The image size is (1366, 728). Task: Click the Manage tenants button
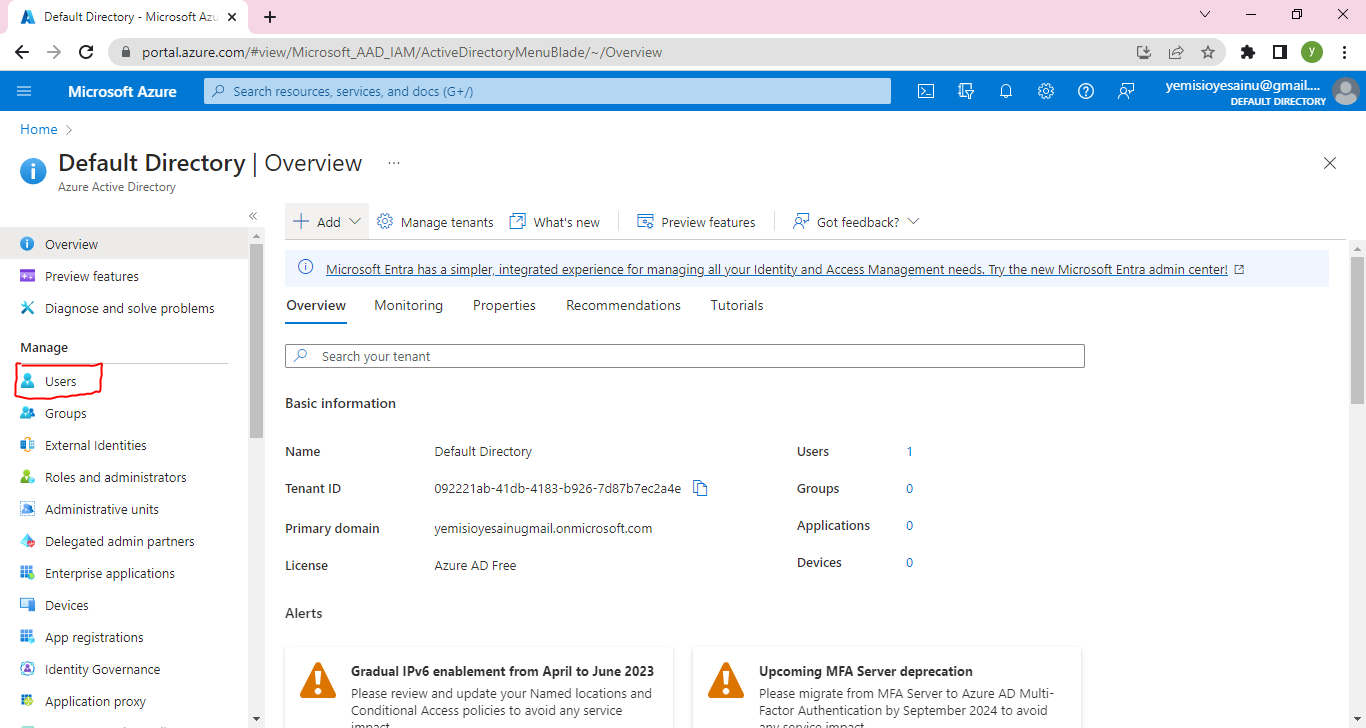point(435,222)
